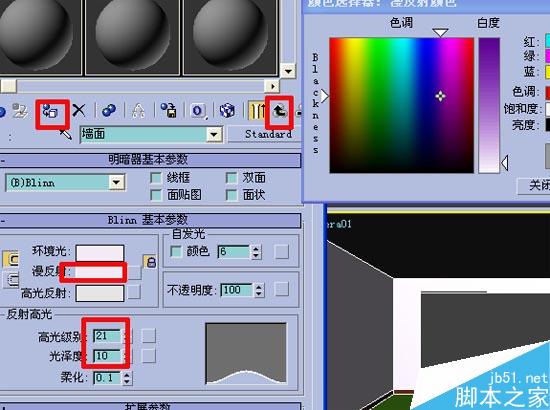Click sample slots horizontal scroll right arrow

coord(272,86)
